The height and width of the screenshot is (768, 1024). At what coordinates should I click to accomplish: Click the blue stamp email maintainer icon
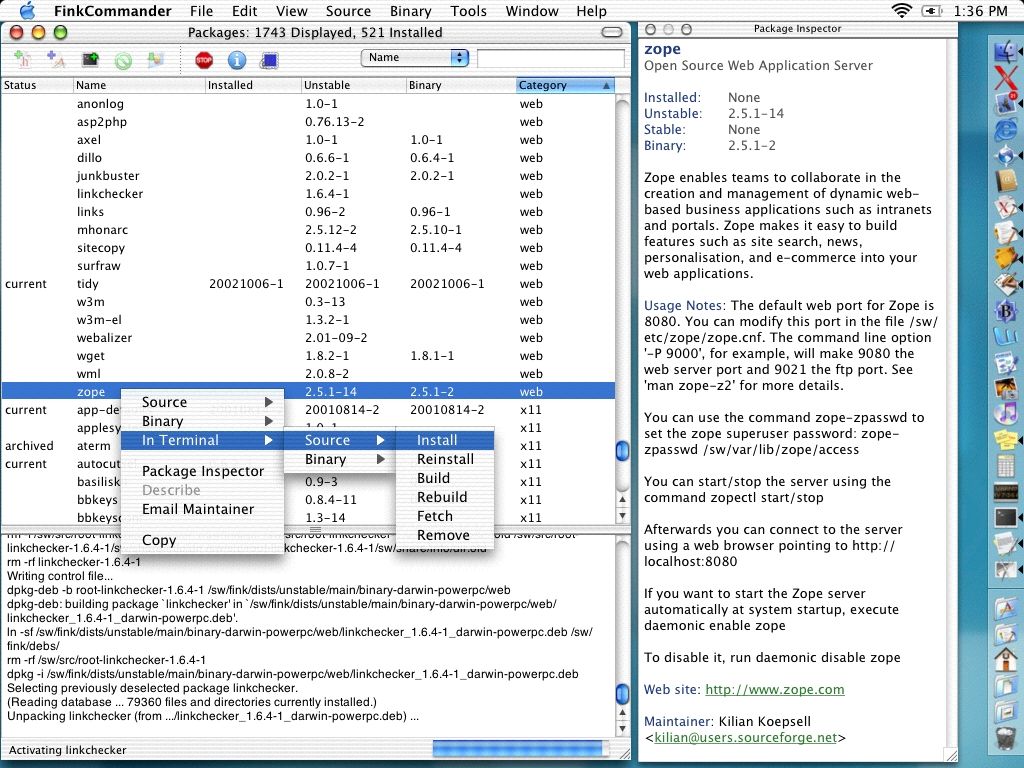(x=269, y=60)
